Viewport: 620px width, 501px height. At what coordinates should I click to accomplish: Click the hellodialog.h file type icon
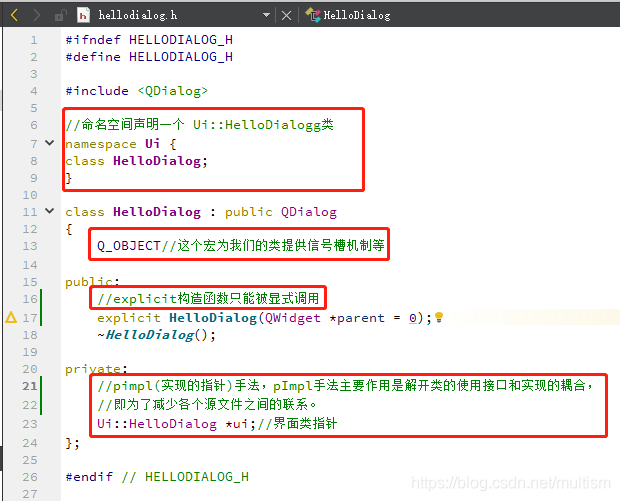[x=83, y=15]
